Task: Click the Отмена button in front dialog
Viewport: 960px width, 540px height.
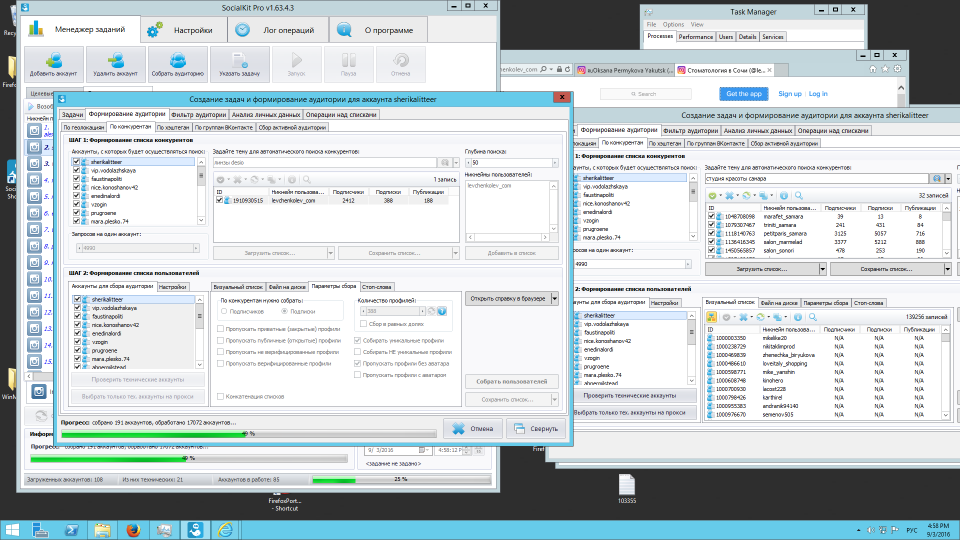Action: click(473, 429)
